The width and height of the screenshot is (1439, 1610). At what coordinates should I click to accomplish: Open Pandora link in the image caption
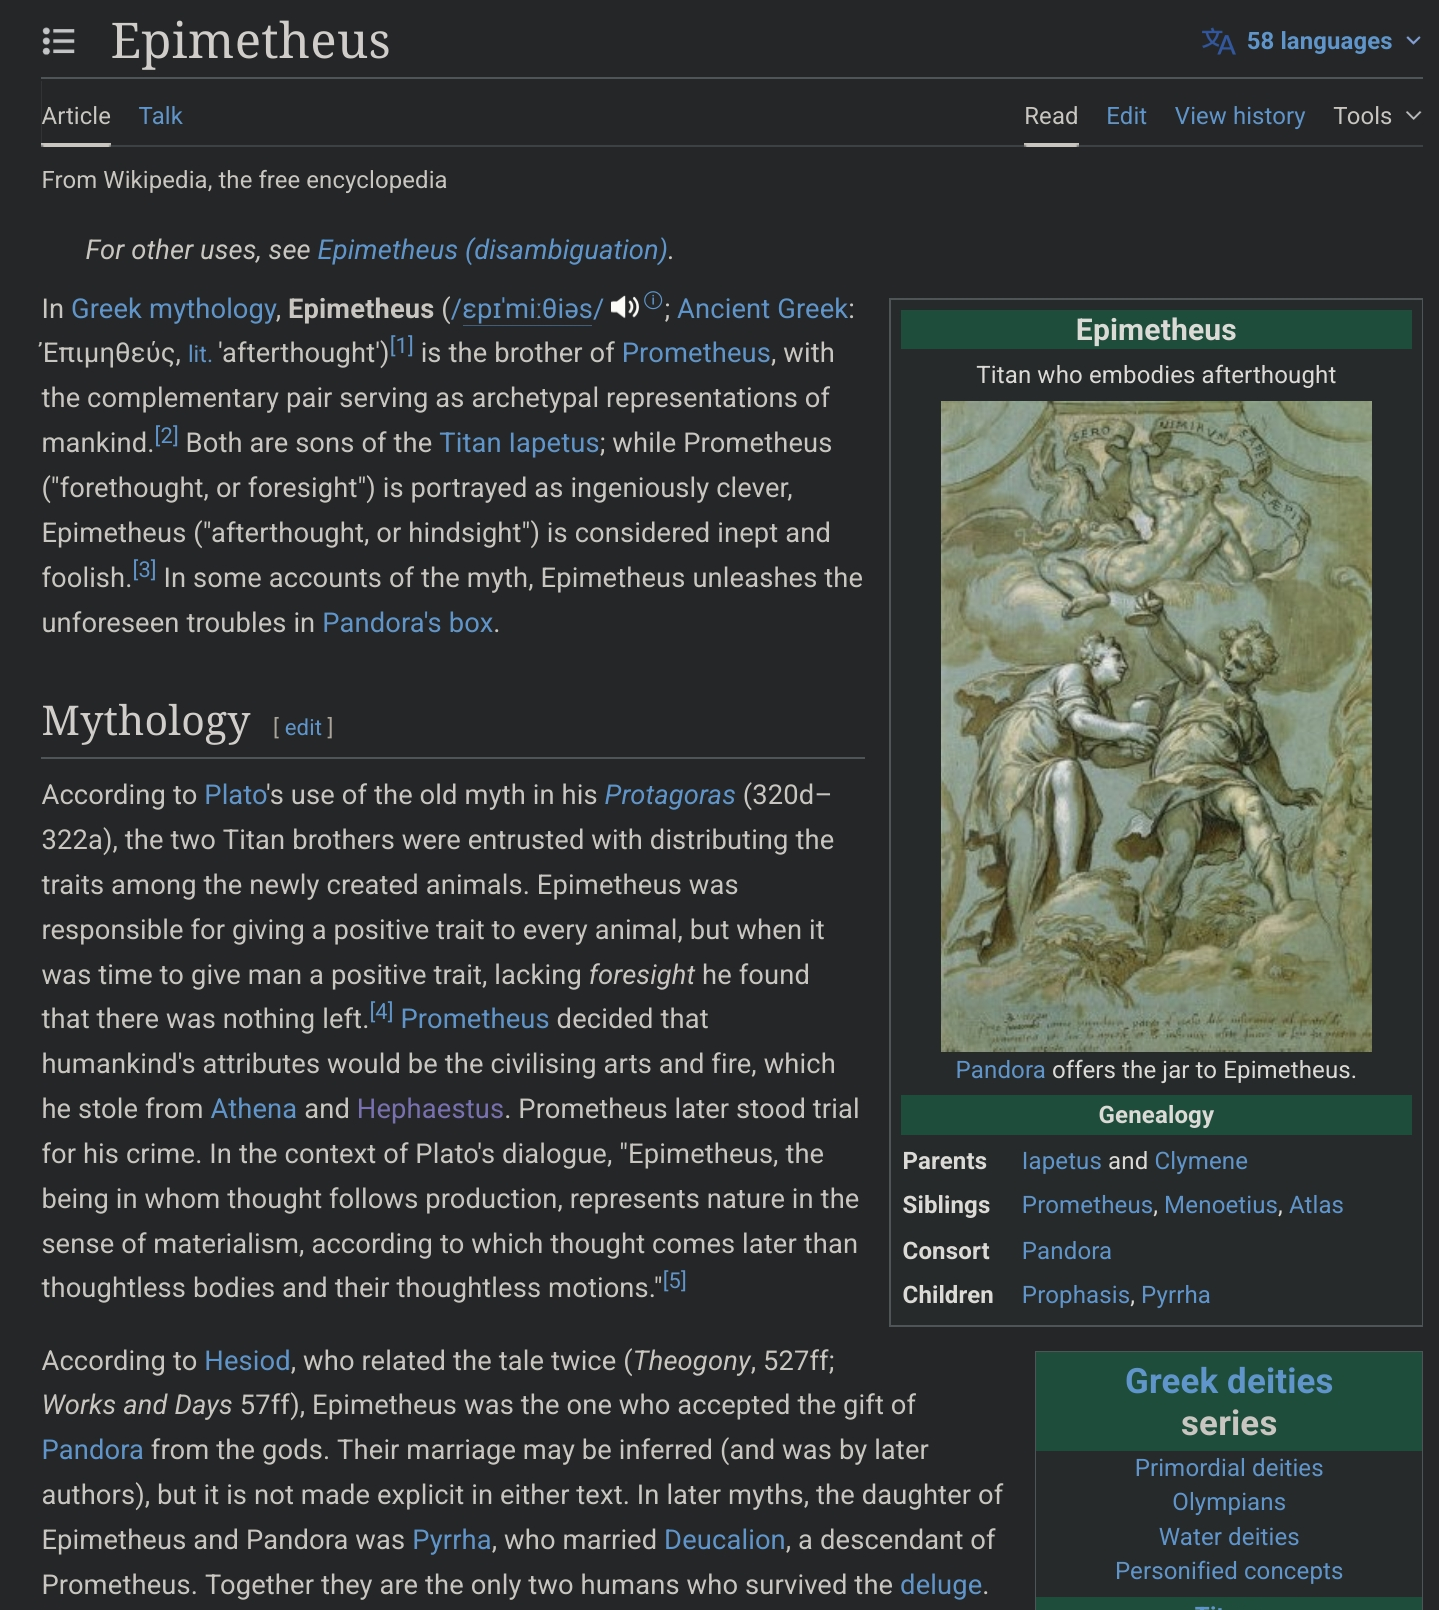click(x=1000, y=1070)
